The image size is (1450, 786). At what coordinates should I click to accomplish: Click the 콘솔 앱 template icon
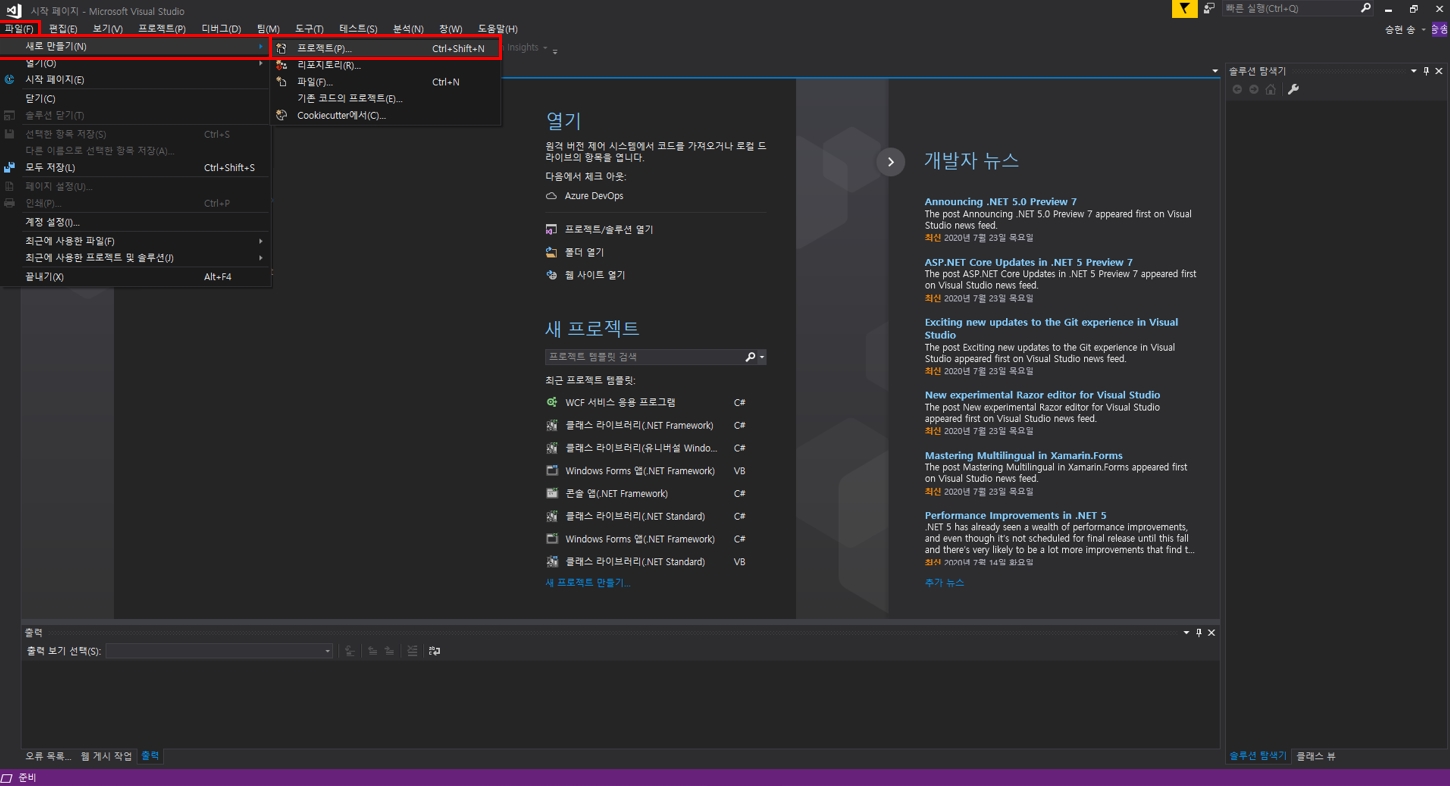(551, 493)
